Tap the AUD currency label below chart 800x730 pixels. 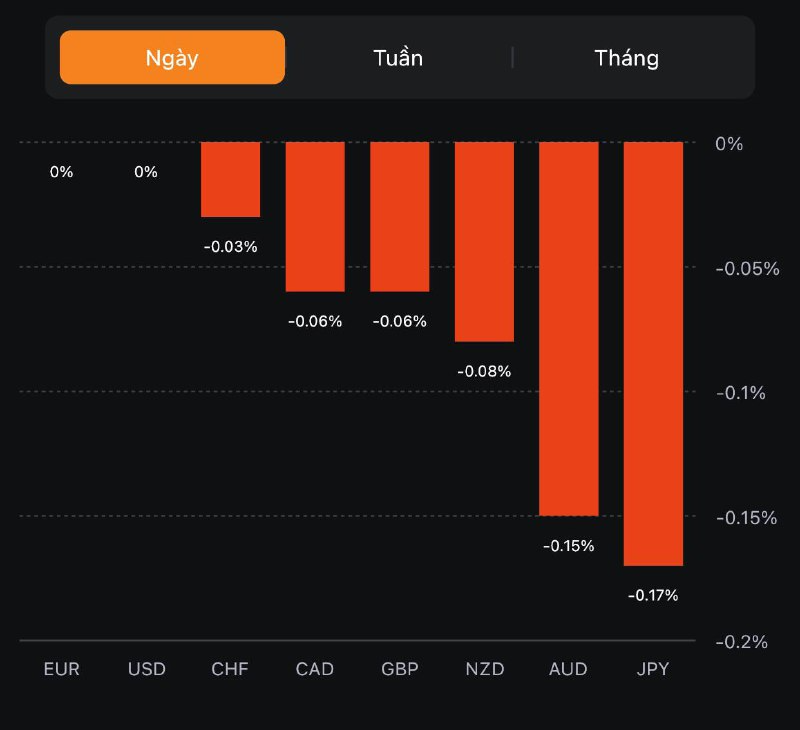tap(568, 669)
